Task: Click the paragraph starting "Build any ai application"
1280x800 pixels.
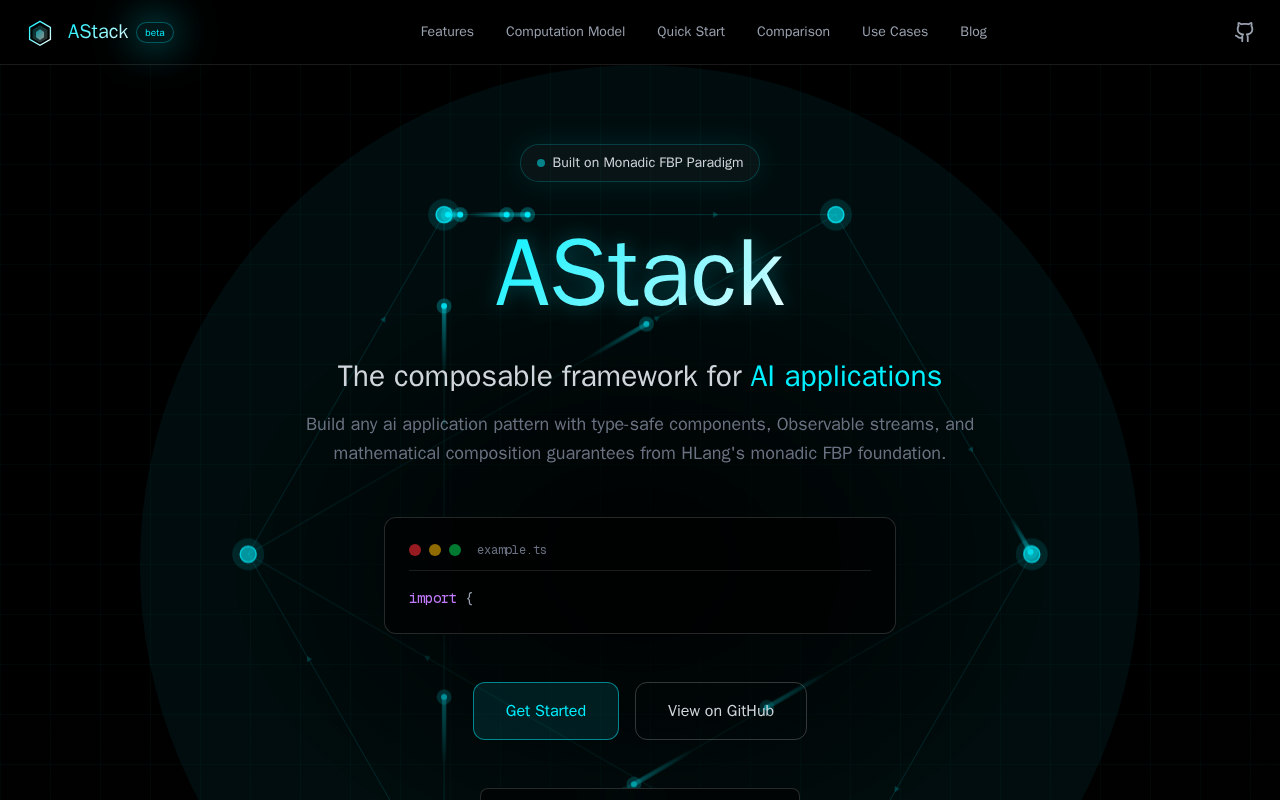Action: (x=640, y=438)
